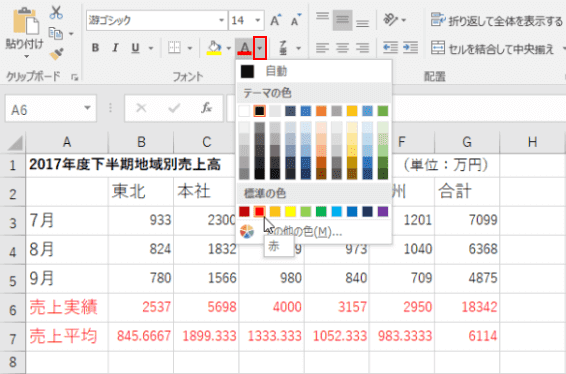This screenshot has width=566, height=374.
Task: Toggle Underline formatting
Action: coord(135,48)
